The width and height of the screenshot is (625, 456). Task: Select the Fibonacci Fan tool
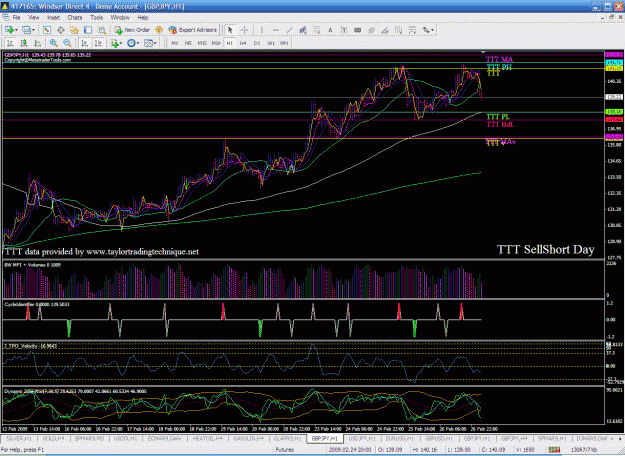pos(412,30)
